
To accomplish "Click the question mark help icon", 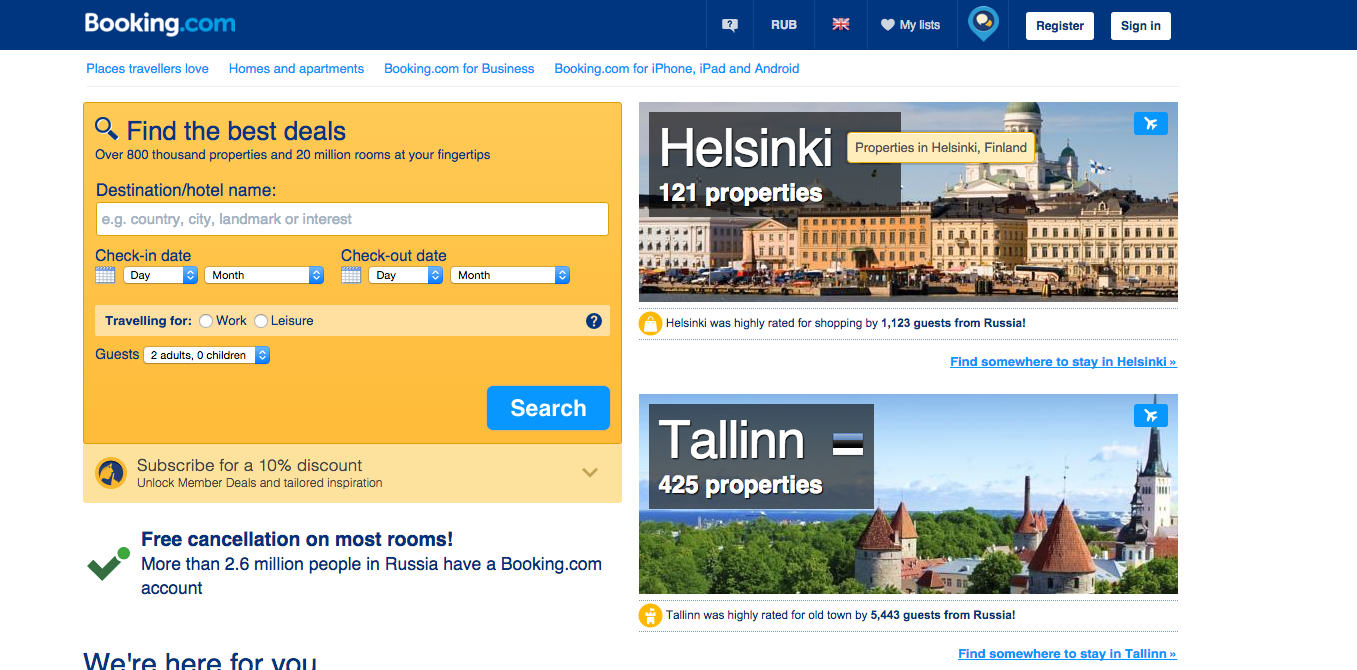I will (x=594, y=321).
